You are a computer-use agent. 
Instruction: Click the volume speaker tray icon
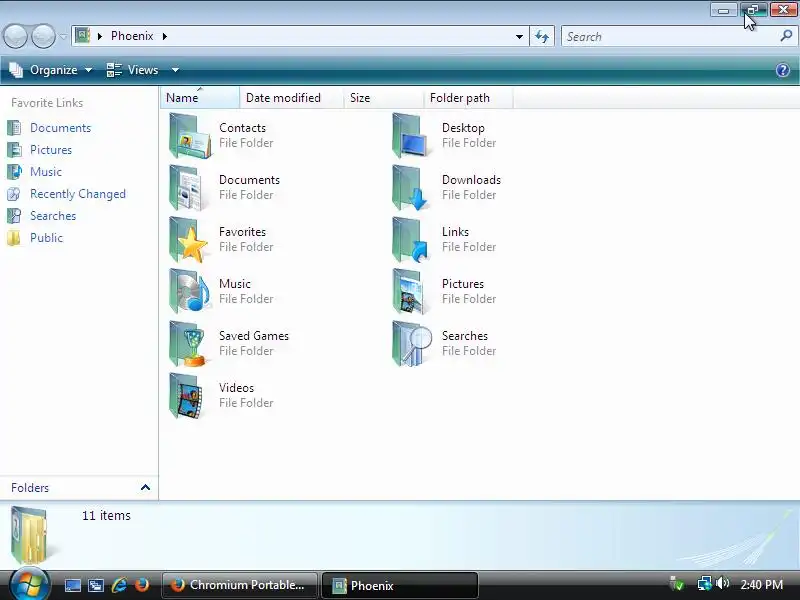(722, 583)
